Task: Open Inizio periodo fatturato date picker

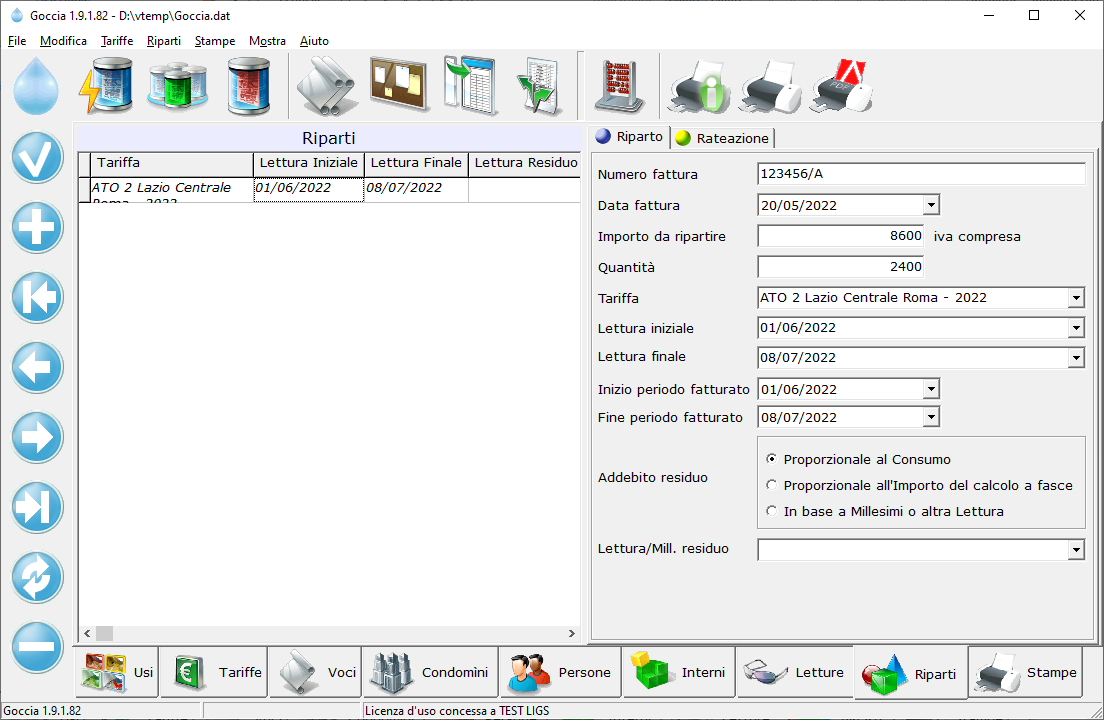Action: pos(931,389)
